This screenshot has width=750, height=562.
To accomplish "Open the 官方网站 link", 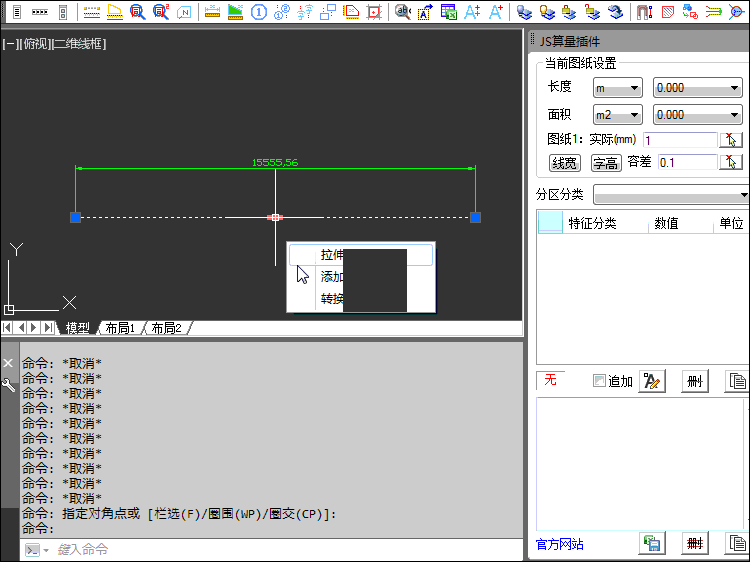I will pos(560,545).
